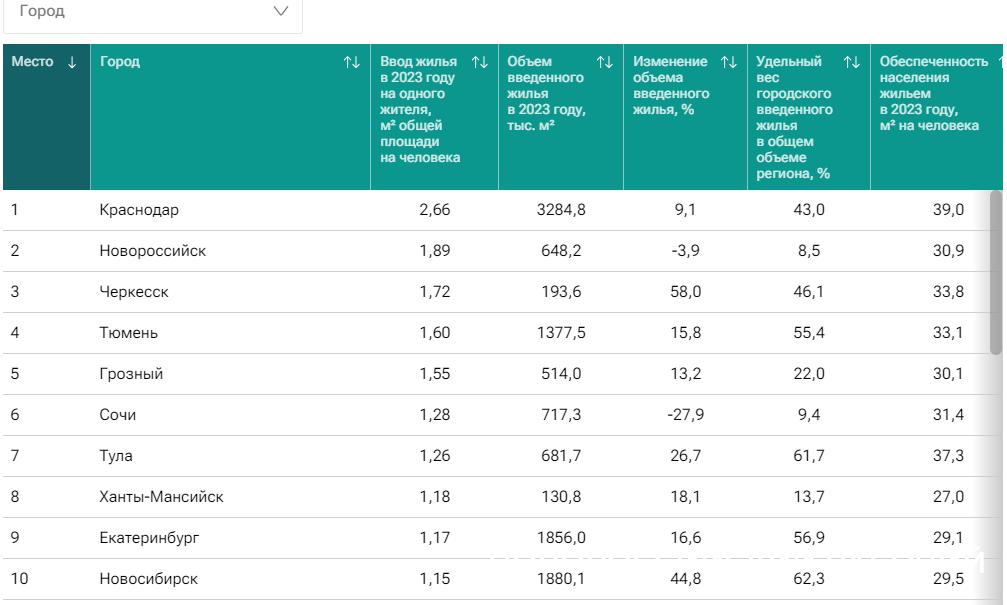
Task: Sort by Изменение объема введенного жилья
Action: (x=728, y=62)
